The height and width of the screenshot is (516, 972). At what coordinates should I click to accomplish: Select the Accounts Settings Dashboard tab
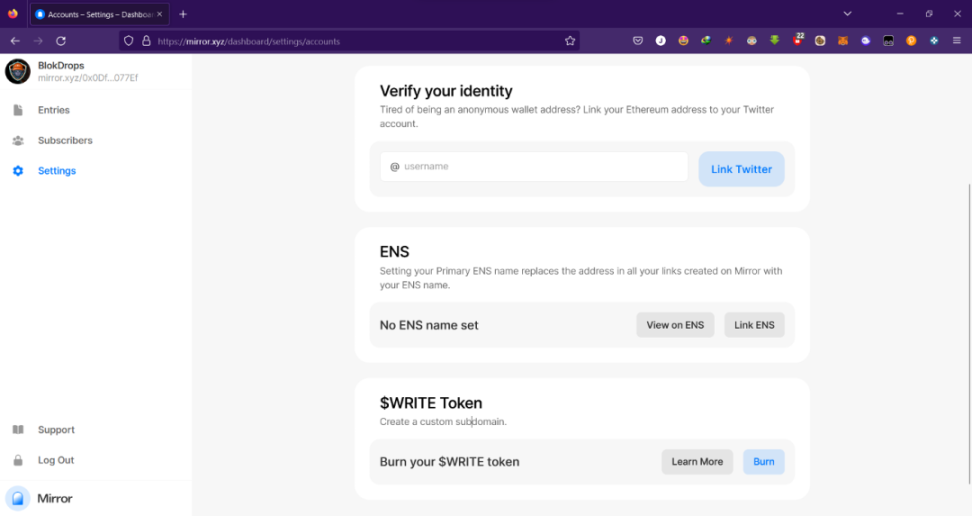[98, 14]
